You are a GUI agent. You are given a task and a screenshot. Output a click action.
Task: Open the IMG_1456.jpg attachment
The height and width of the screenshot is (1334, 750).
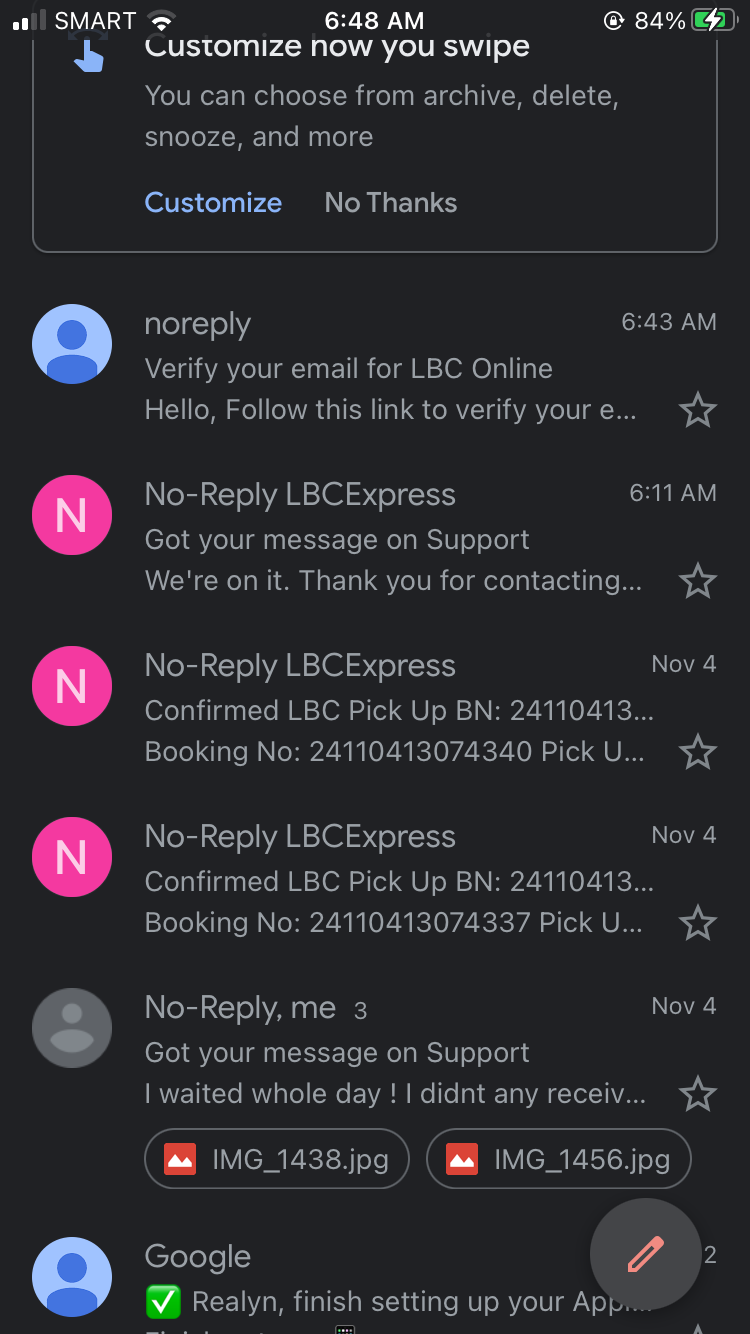pos(558,1159)
